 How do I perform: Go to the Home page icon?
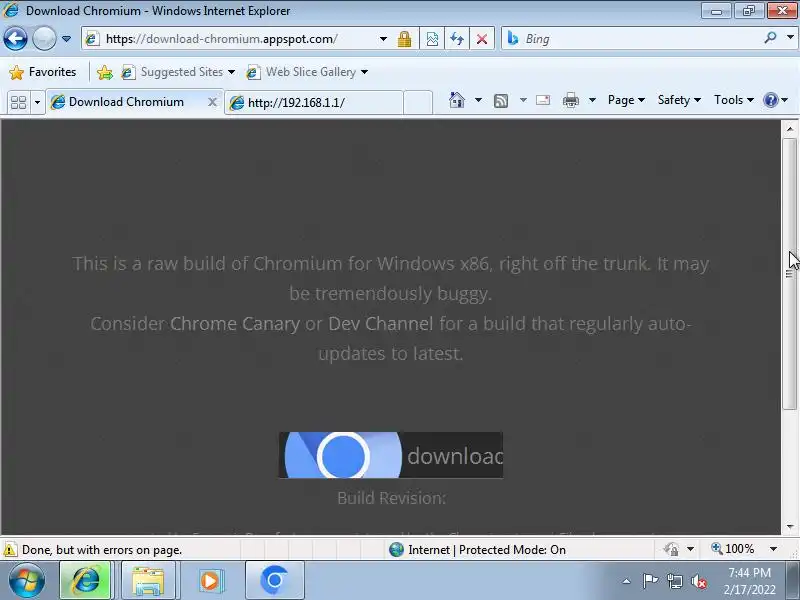click(457, 100)
